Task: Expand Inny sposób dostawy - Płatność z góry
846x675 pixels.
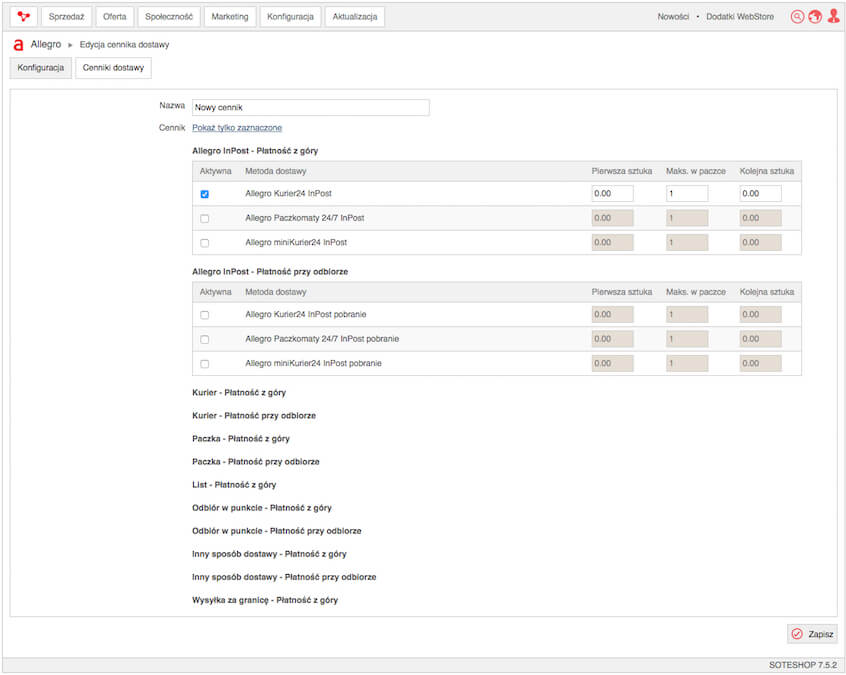Action: [x=269, y=554]
